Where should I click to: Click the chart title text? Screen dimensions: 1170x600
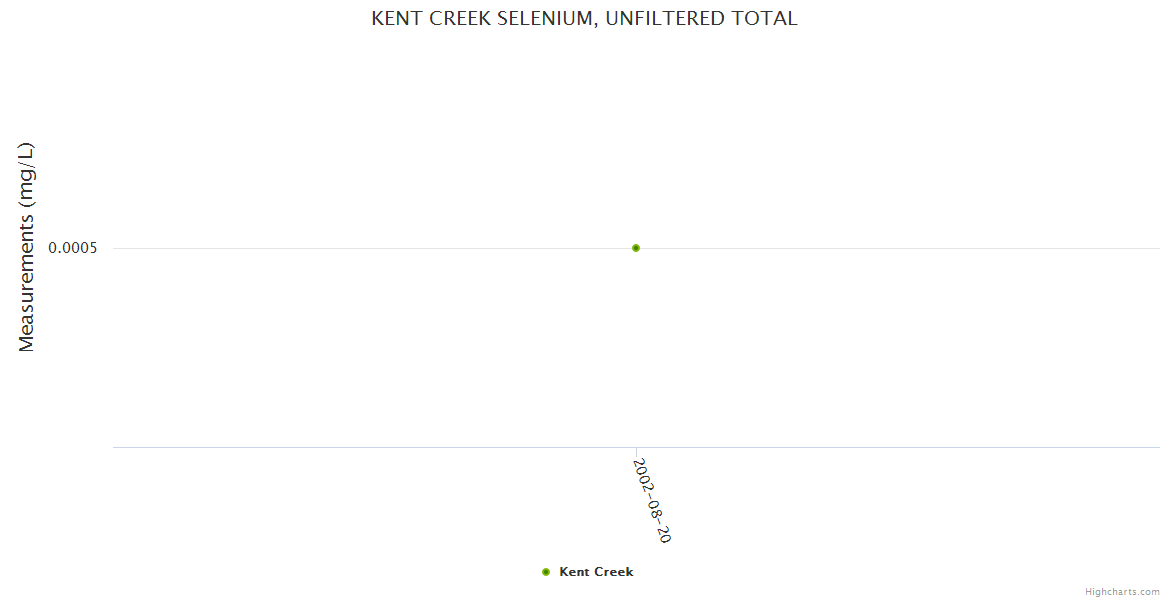584,19
